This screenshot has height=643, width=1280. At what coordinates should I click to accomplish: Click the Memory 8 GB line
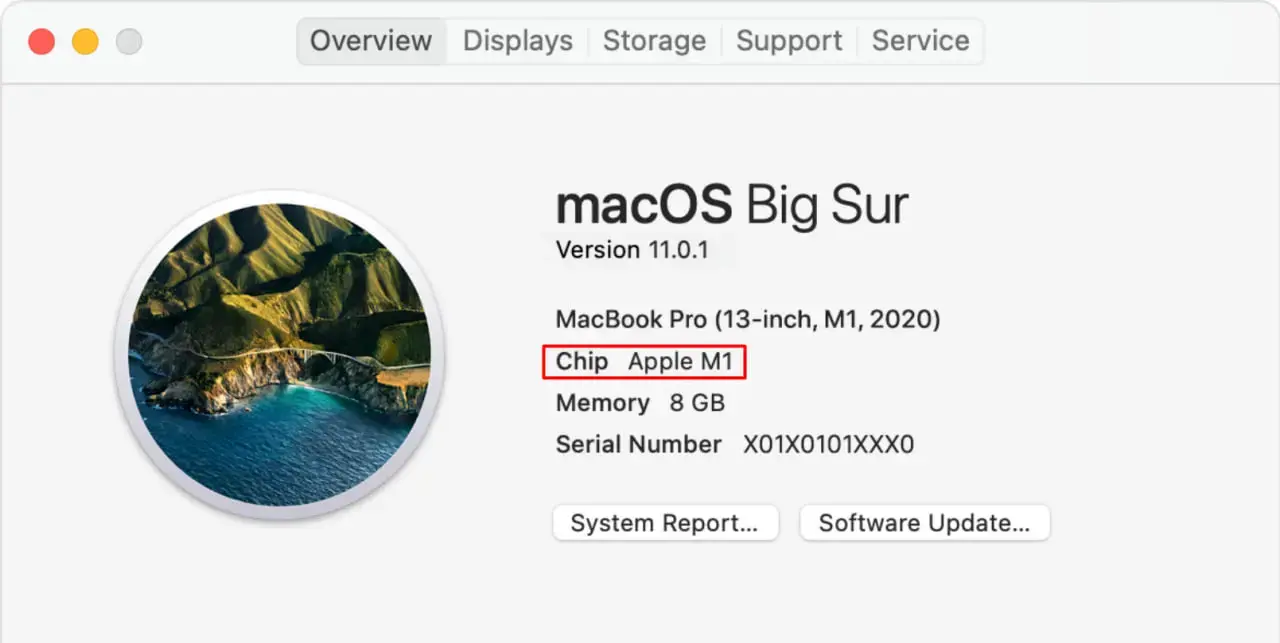pyautogui.click(x=640, y=403)
